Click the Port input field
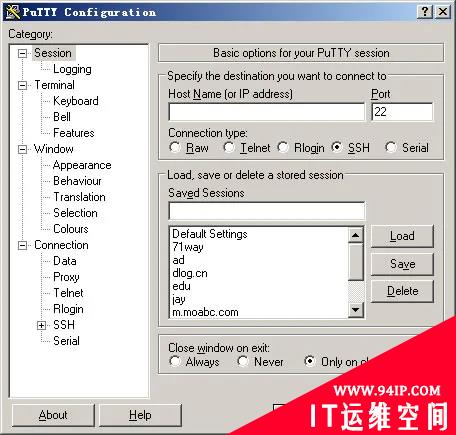 click(x=402, y=112)
